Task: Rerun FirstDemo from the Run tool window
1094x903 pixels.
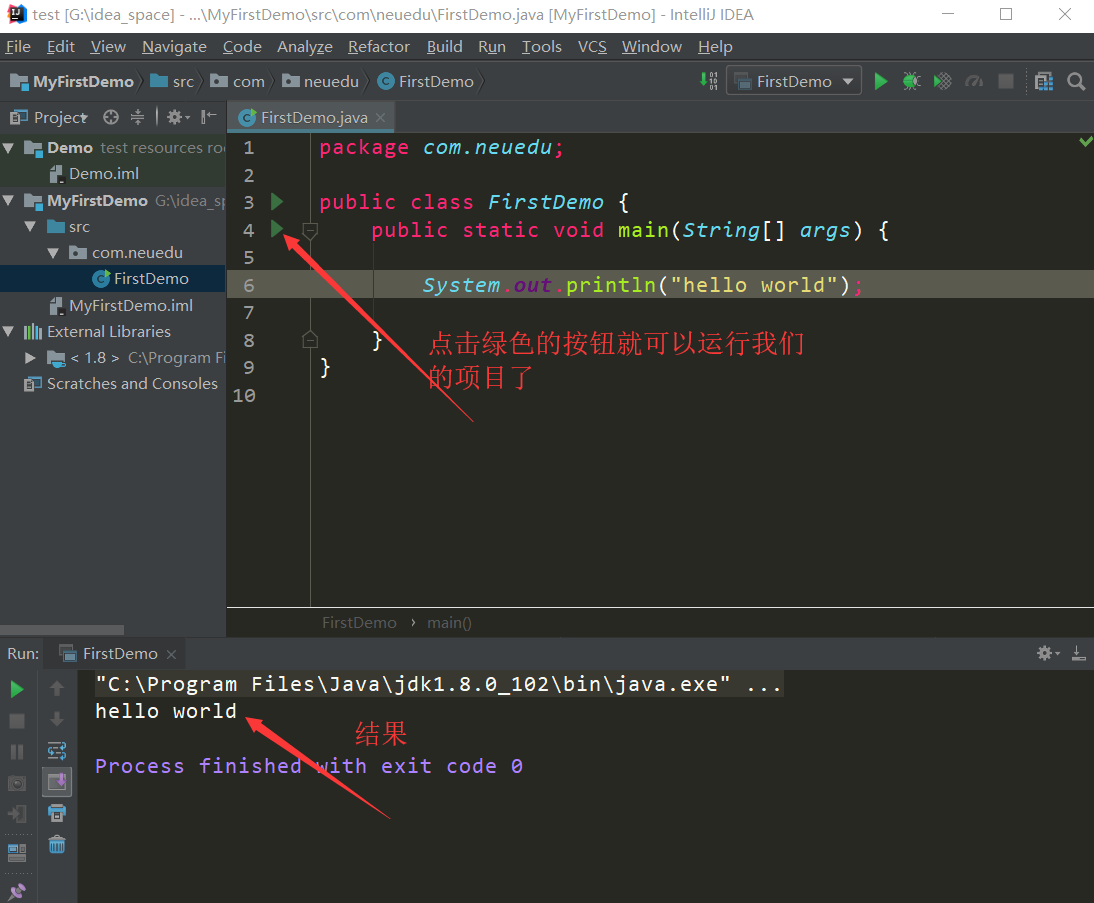Action: click(x=16, y=688)
